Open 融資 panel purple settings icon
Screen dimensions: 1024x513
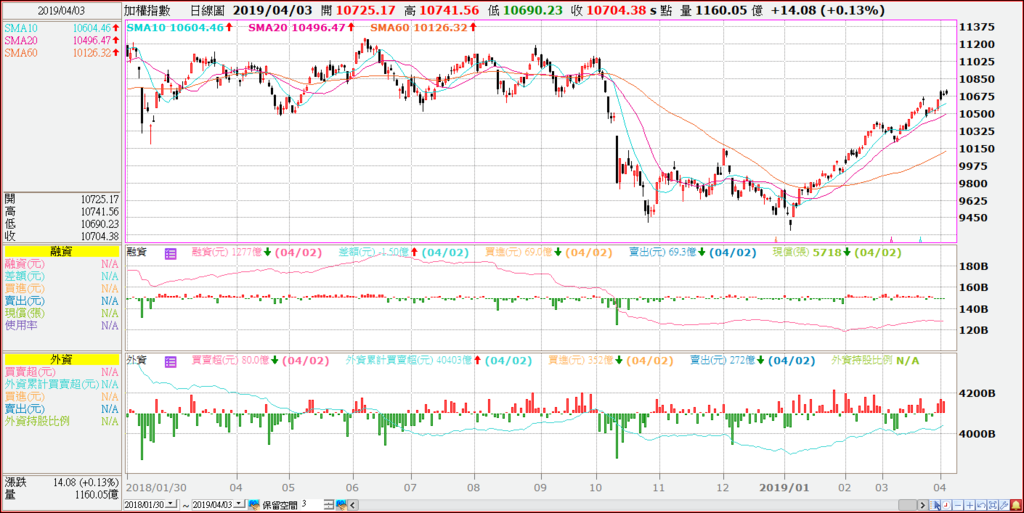point(170,253)
